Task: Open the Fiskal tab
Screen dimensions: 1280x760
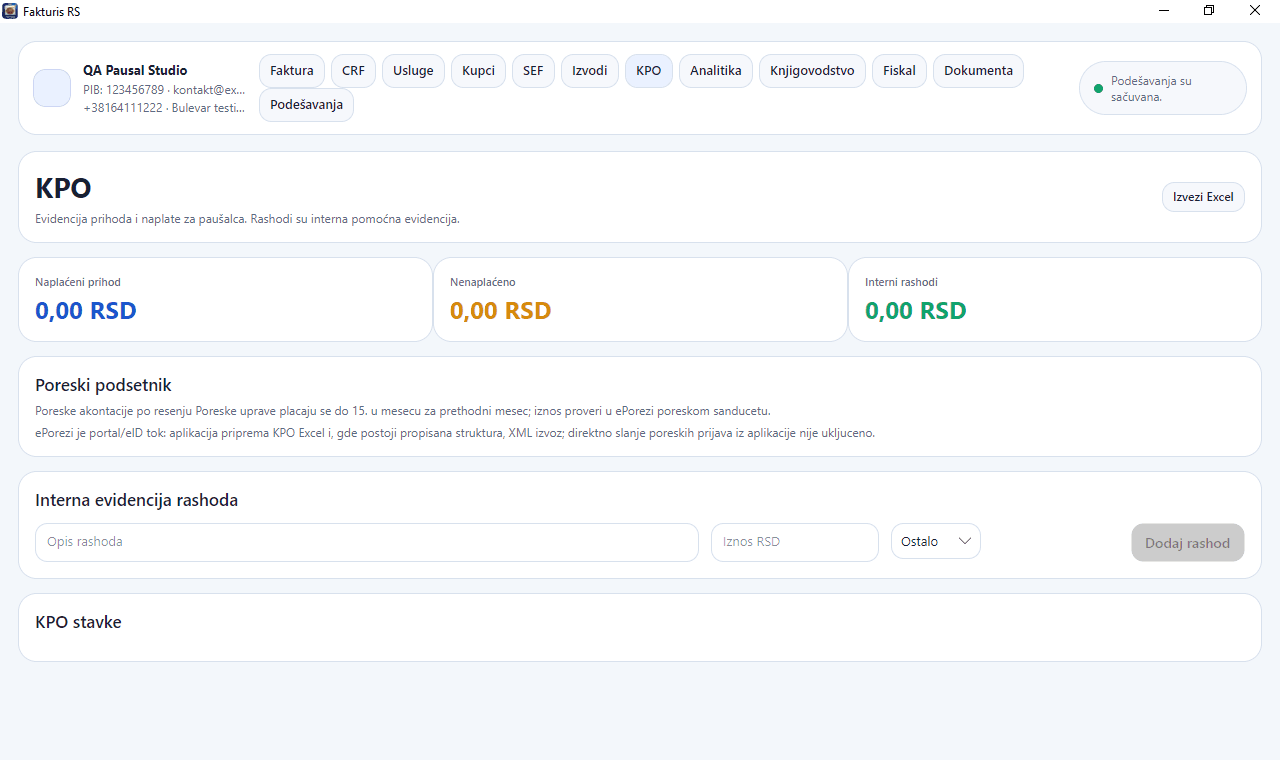Action: [x=899, y=71]
